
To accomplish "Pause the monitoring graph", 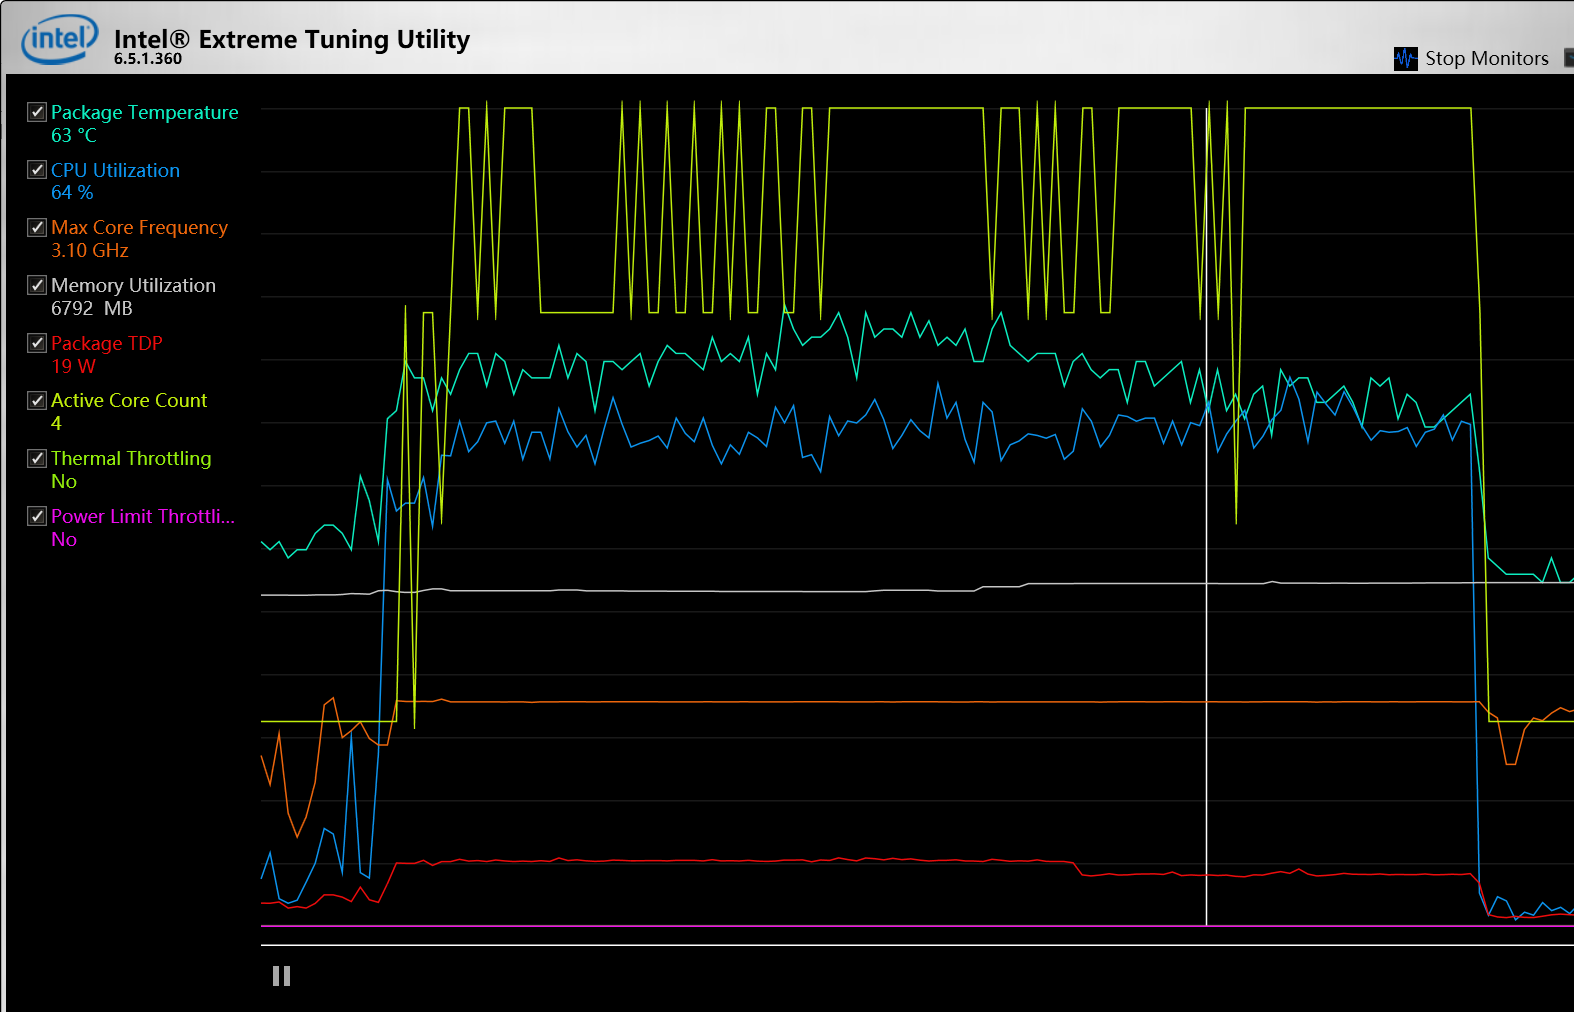I will [x=282, y=976].
